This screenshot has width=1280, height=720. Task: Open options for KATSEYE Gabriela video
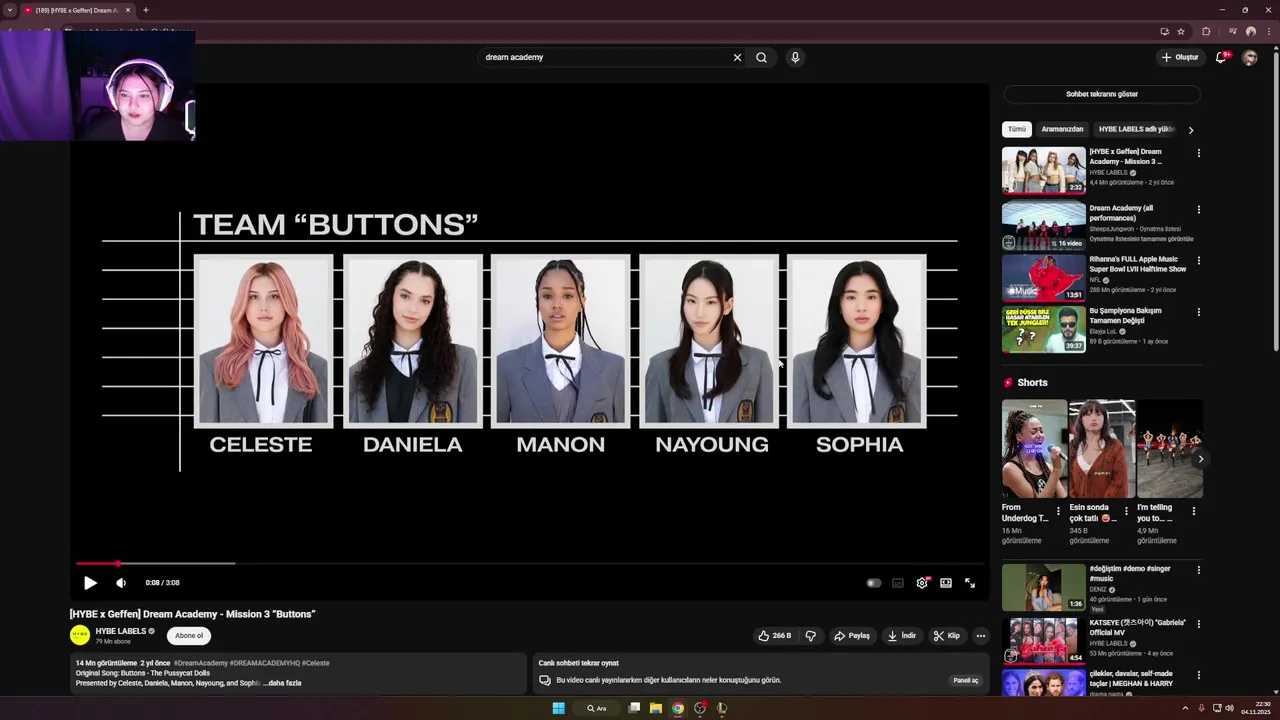tap(1198, 624)
